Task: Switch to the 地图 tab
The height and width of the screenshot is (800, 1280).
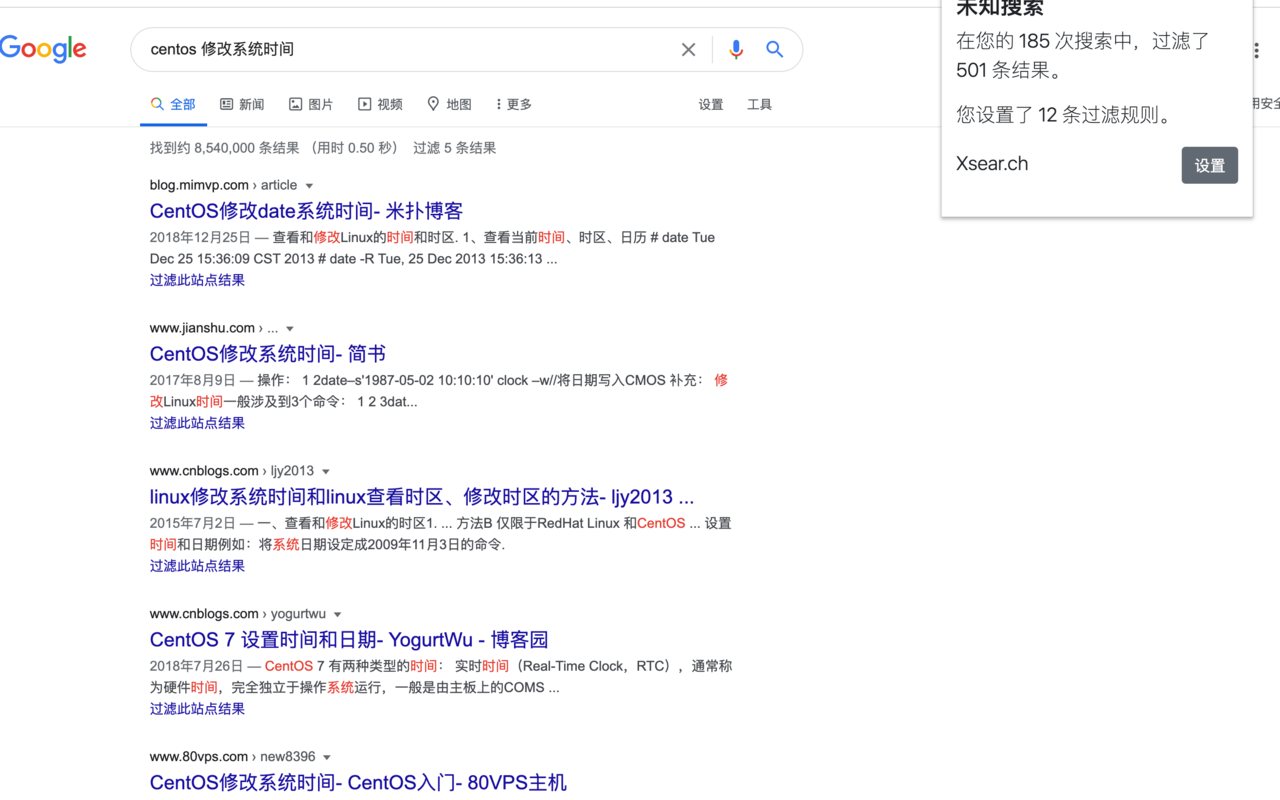Action: 449,104
